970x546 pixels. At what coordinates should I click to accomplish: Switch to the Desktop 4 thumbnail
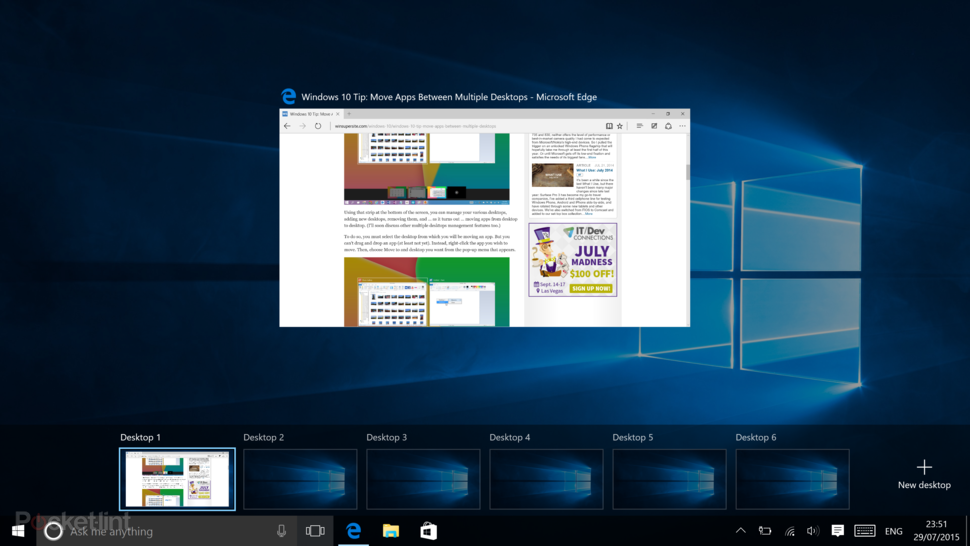[x=546, y=479]
